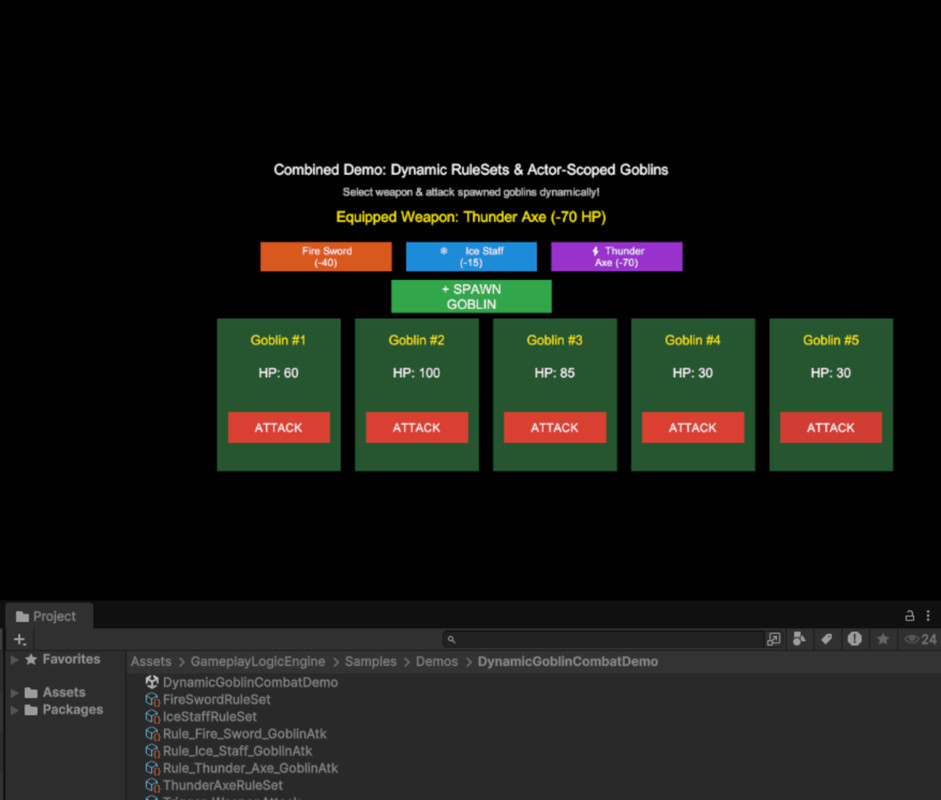Select Packages folder in sidebar

pos(64,710)
